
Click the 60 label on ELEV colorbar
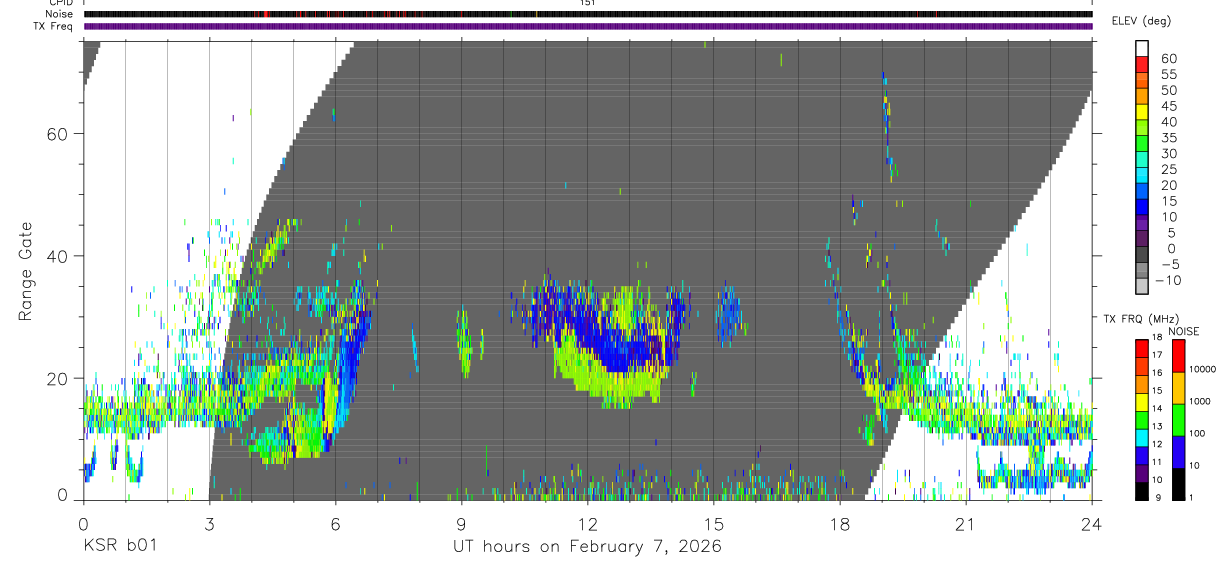(1168, 58)
